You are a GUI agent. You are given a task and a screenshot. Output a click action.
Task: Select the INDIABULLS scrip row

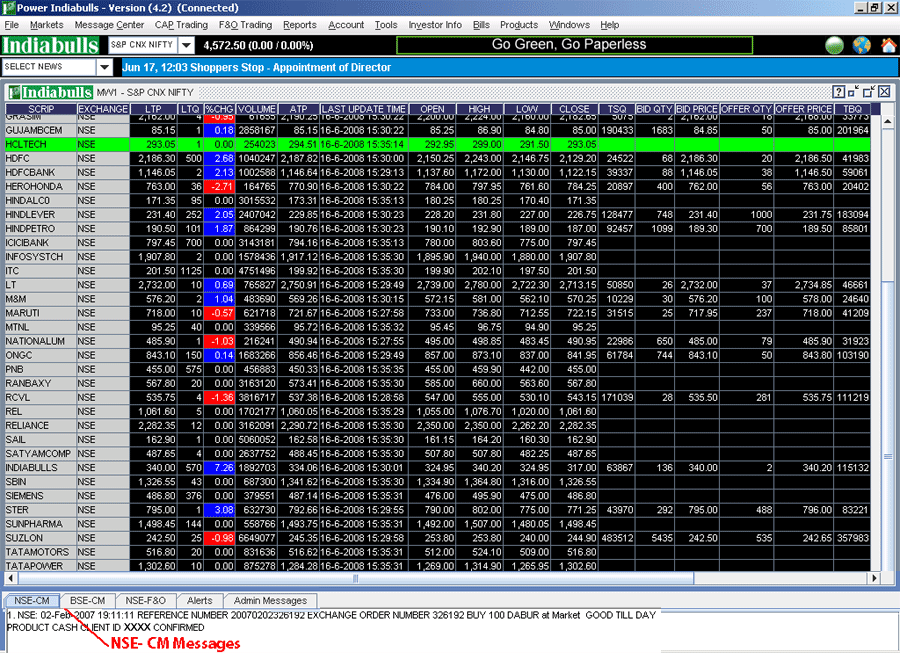coord(437,468)
